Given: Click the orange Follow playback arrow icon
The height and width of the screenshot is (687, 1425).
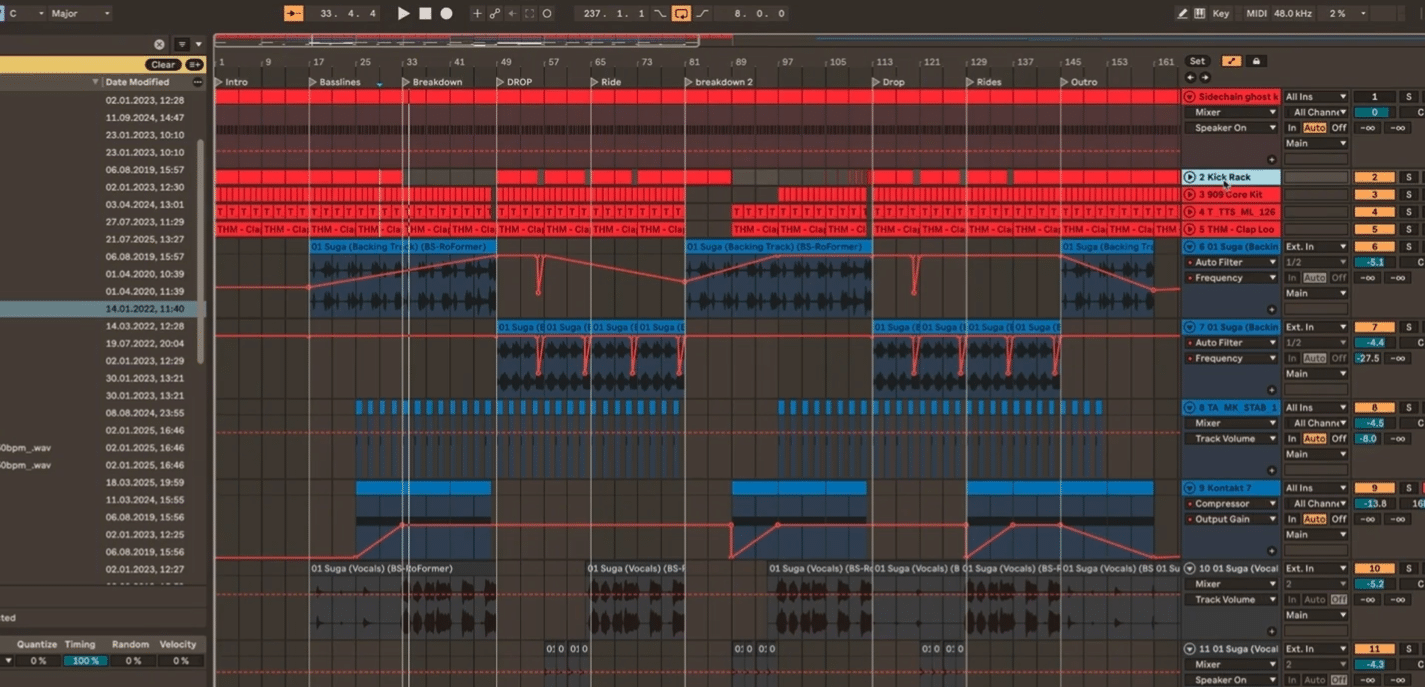Looking at the screenshot, I should [296, 13].
